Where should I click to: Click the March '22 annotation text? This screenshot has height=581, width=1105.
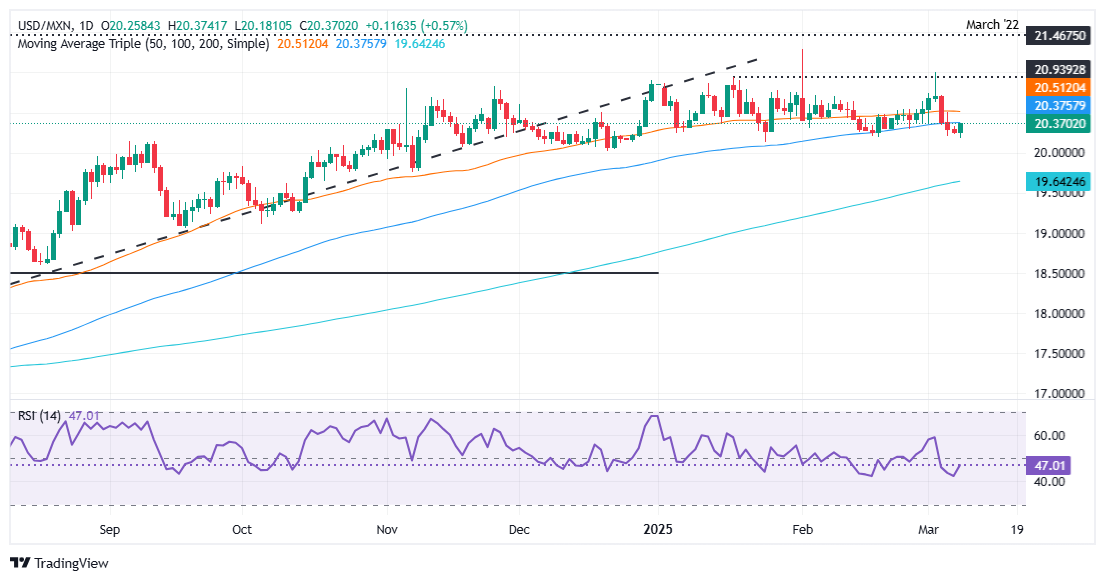(x=994, y=24)
